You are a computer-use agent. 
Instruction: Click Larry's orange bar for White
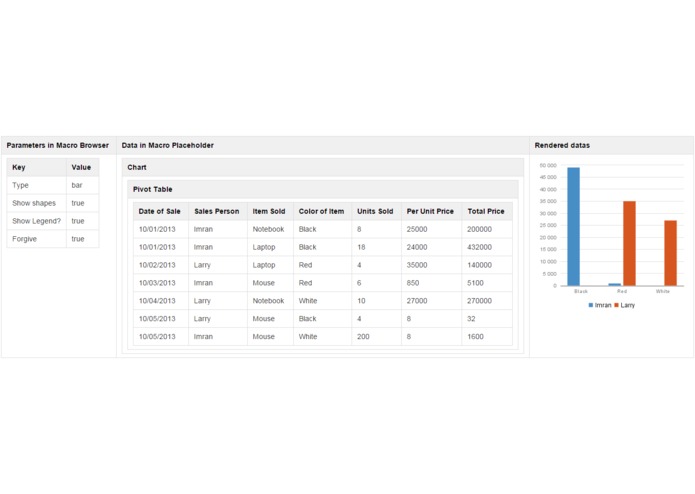click(671, 253)
